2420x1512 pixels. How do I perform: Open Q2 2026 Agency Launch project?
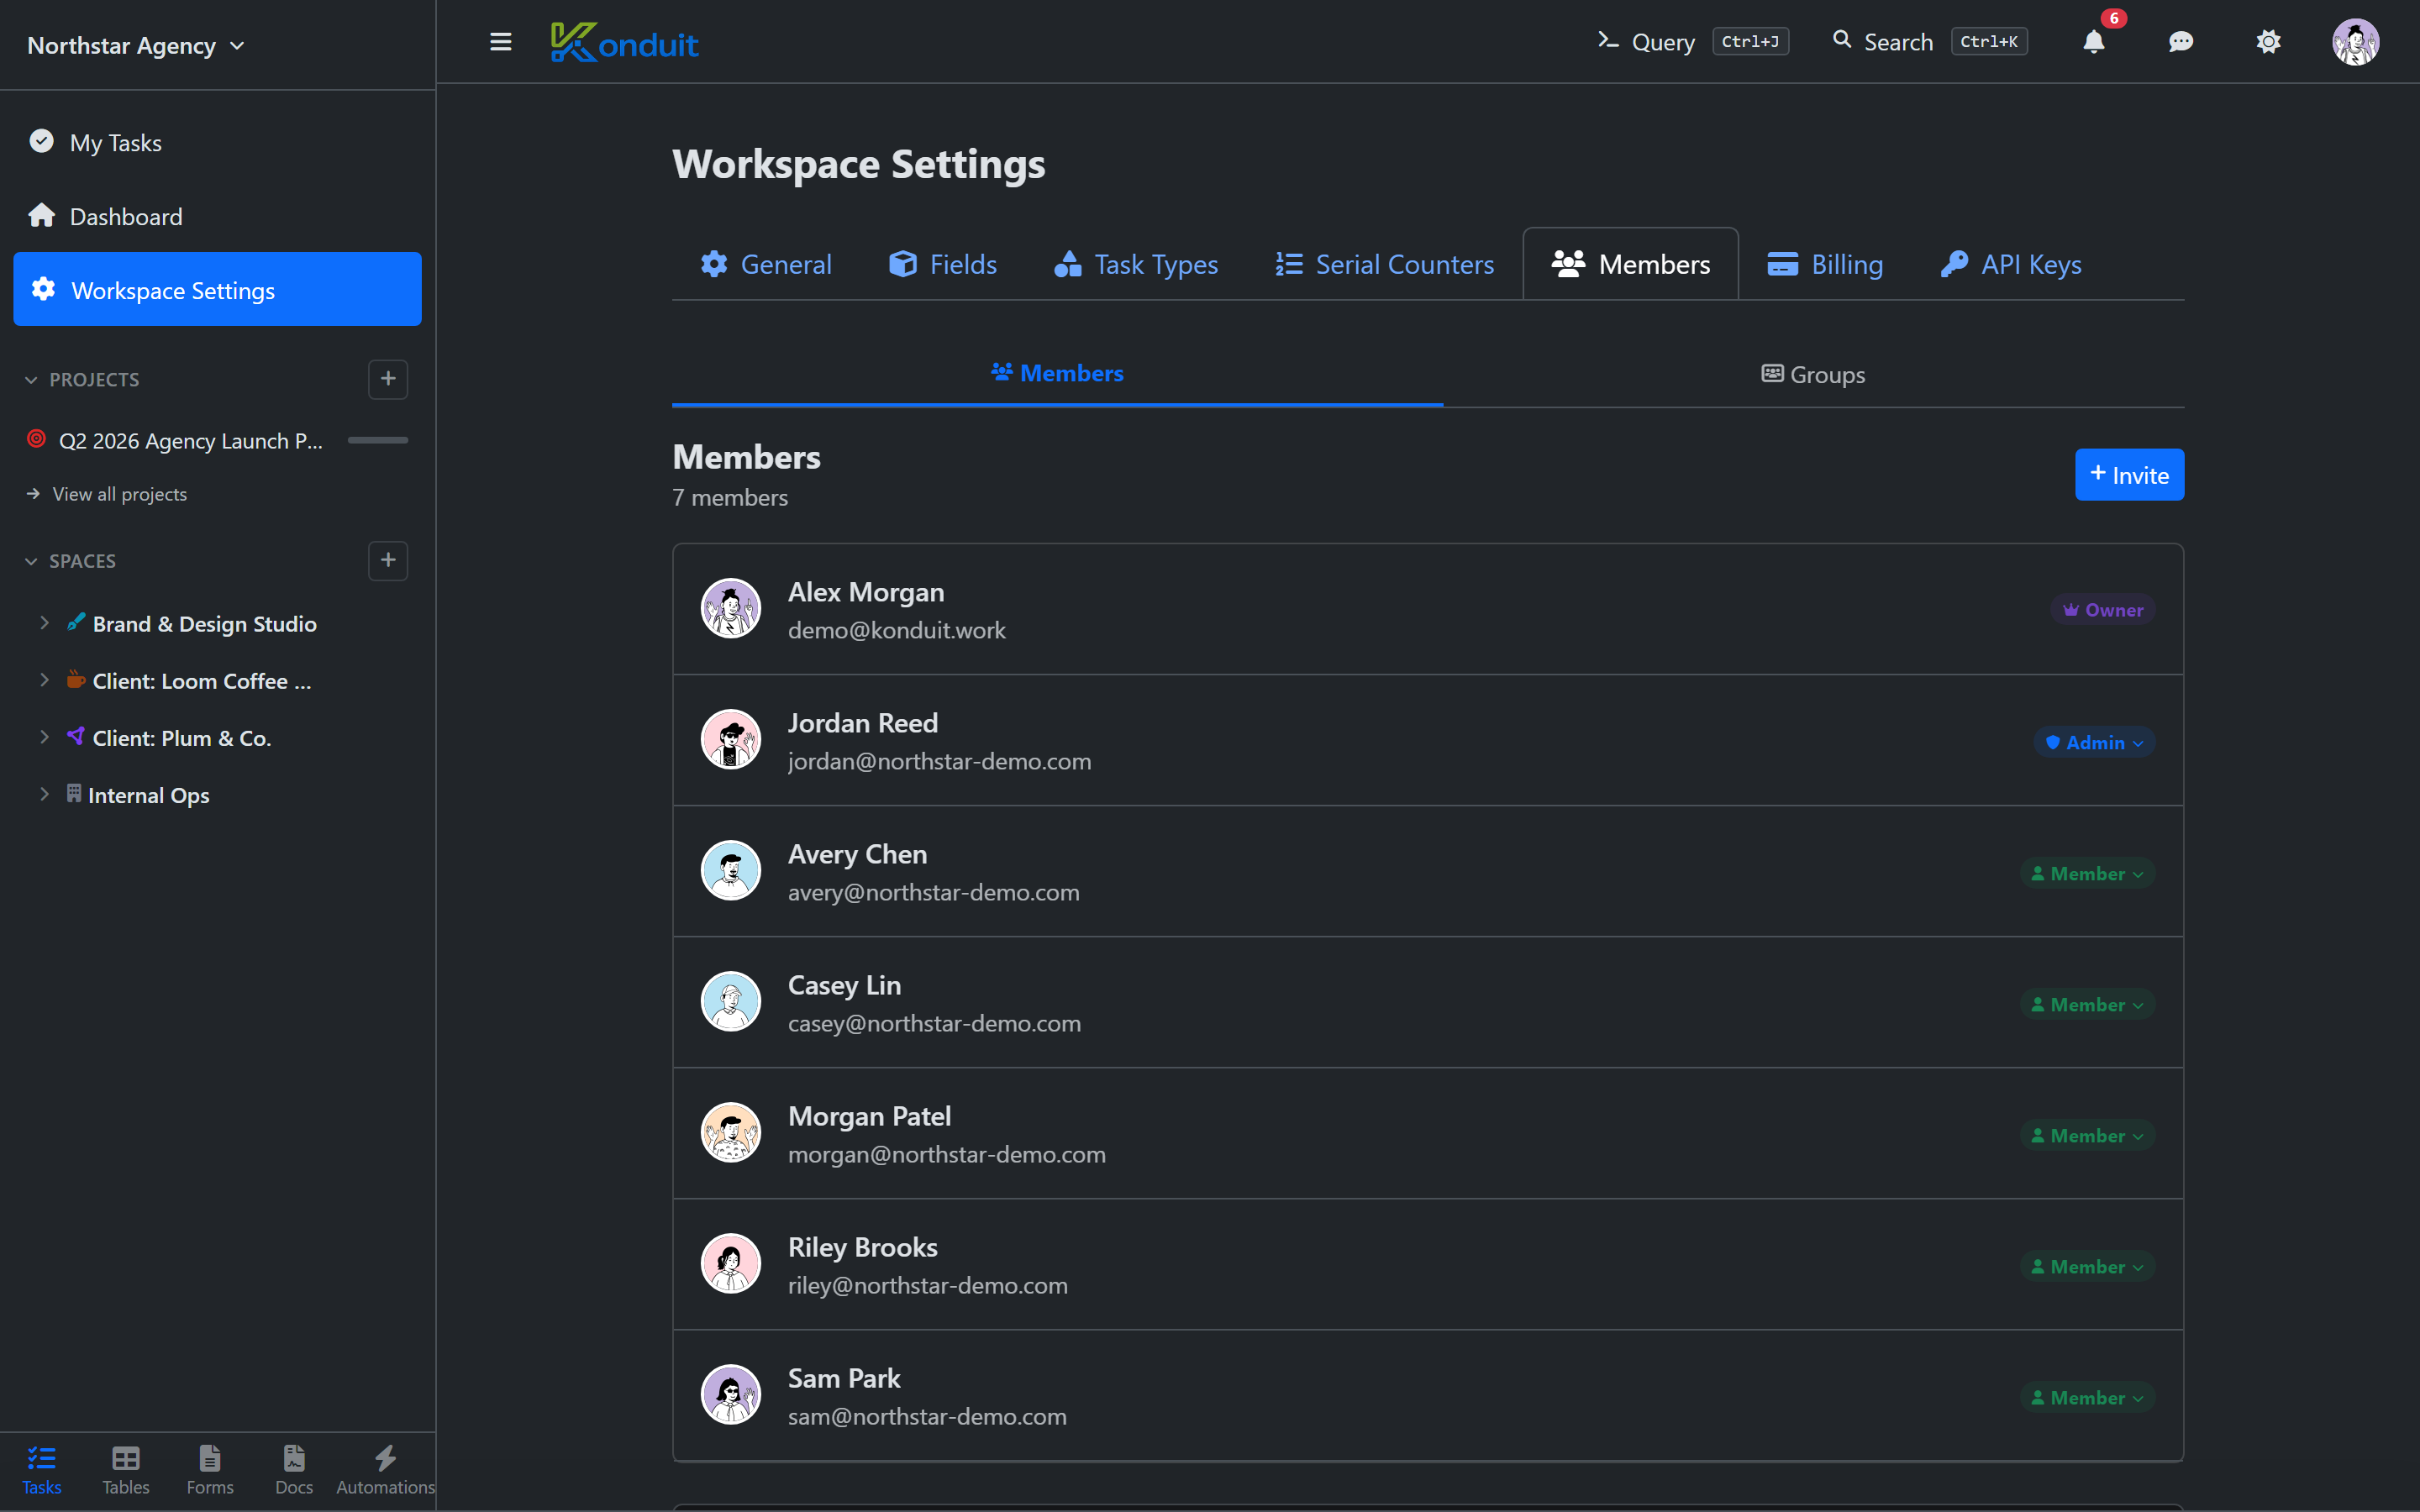pos(190,441)
